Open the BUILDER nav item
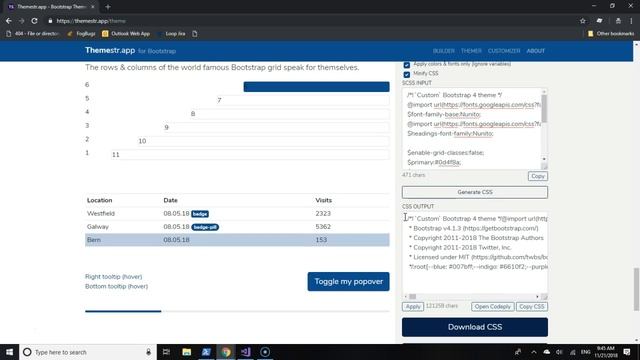This screenshot has width=640, height=360. (x=444, y=51)
